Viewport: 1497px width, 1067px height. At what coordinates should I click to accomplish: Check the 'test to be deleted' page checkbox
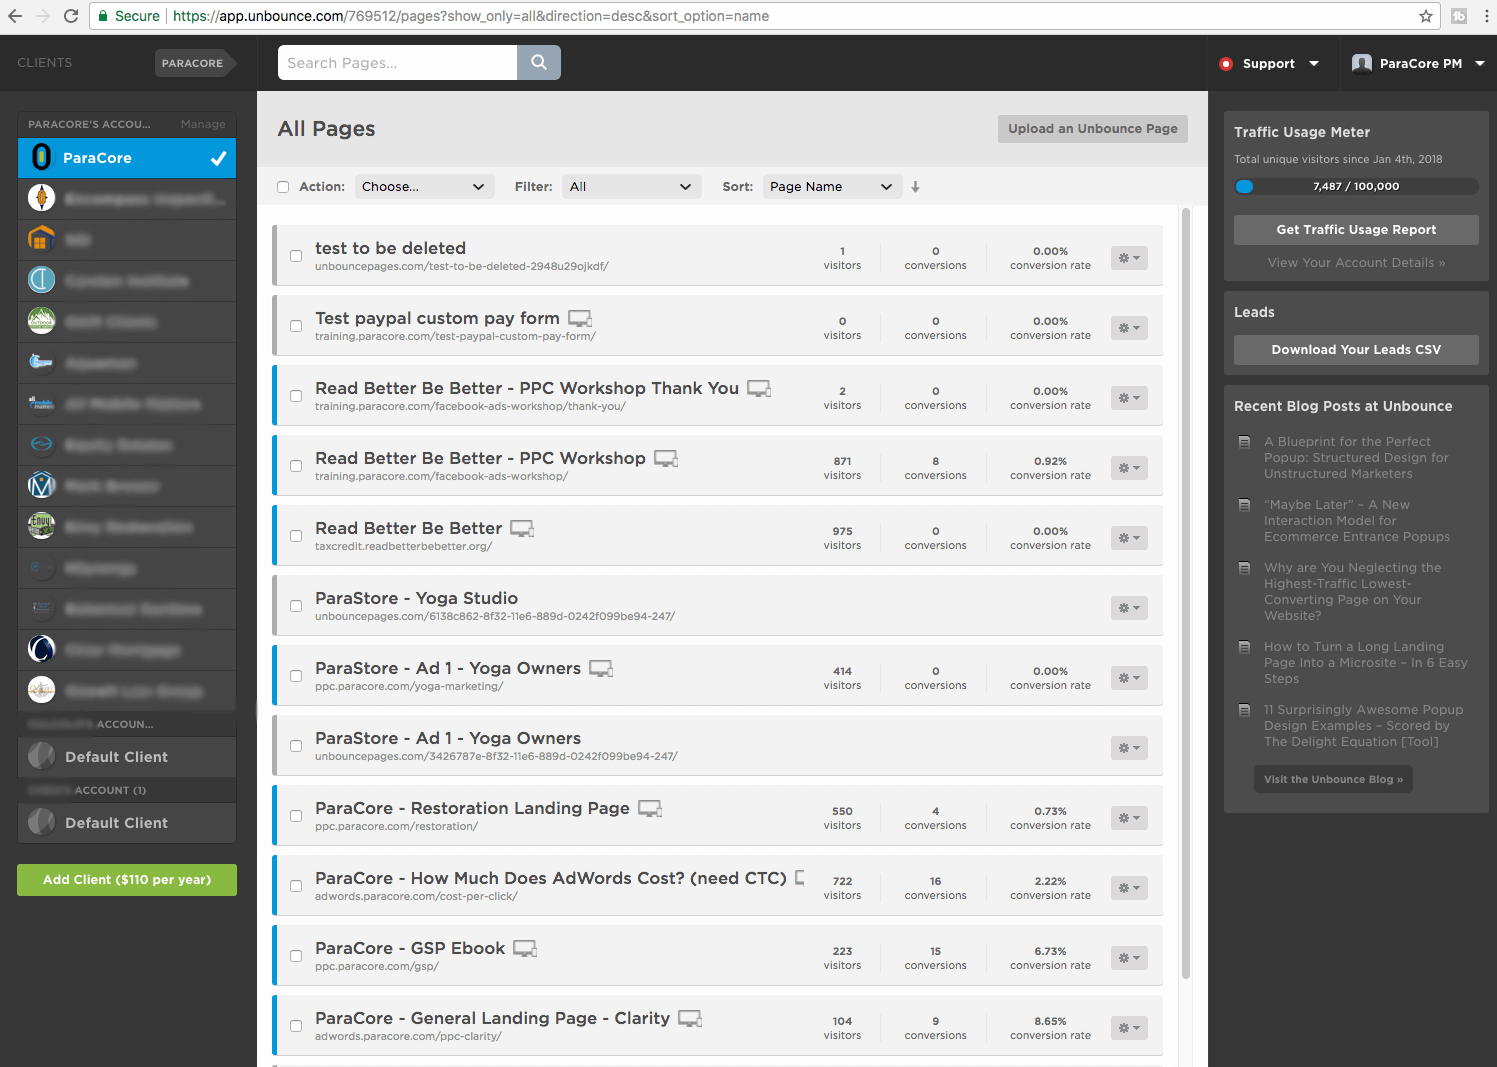coord(296,256)
